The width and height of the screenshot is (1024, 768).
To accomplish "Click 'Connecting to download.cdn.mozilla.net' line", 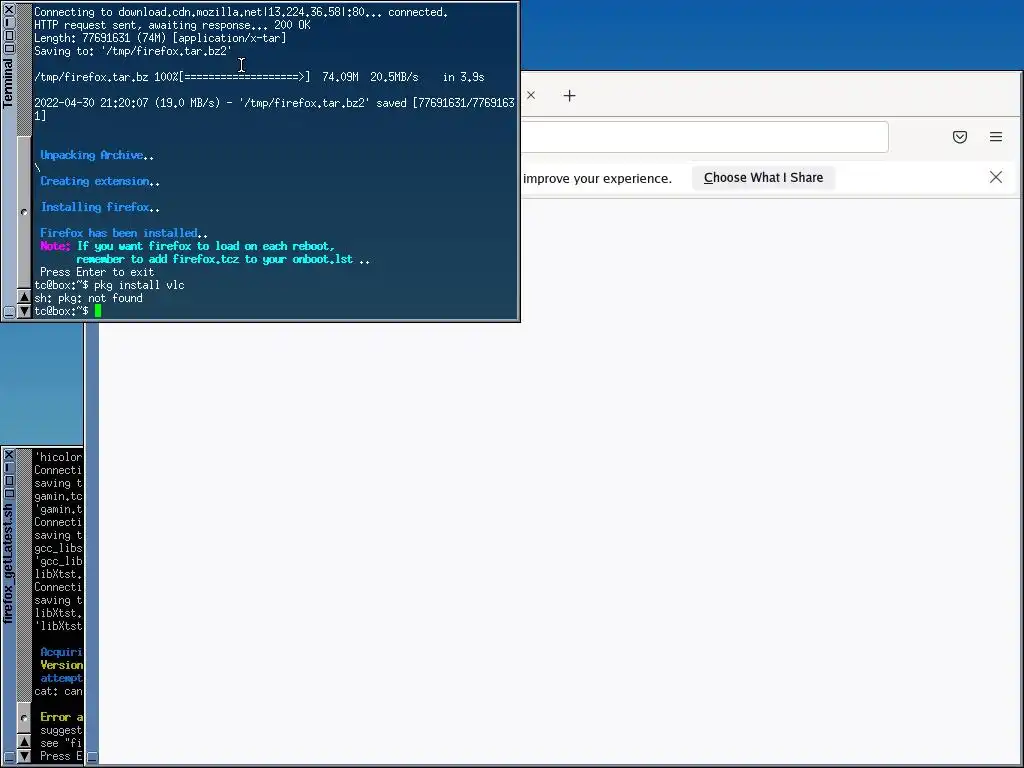I will 241,12.
